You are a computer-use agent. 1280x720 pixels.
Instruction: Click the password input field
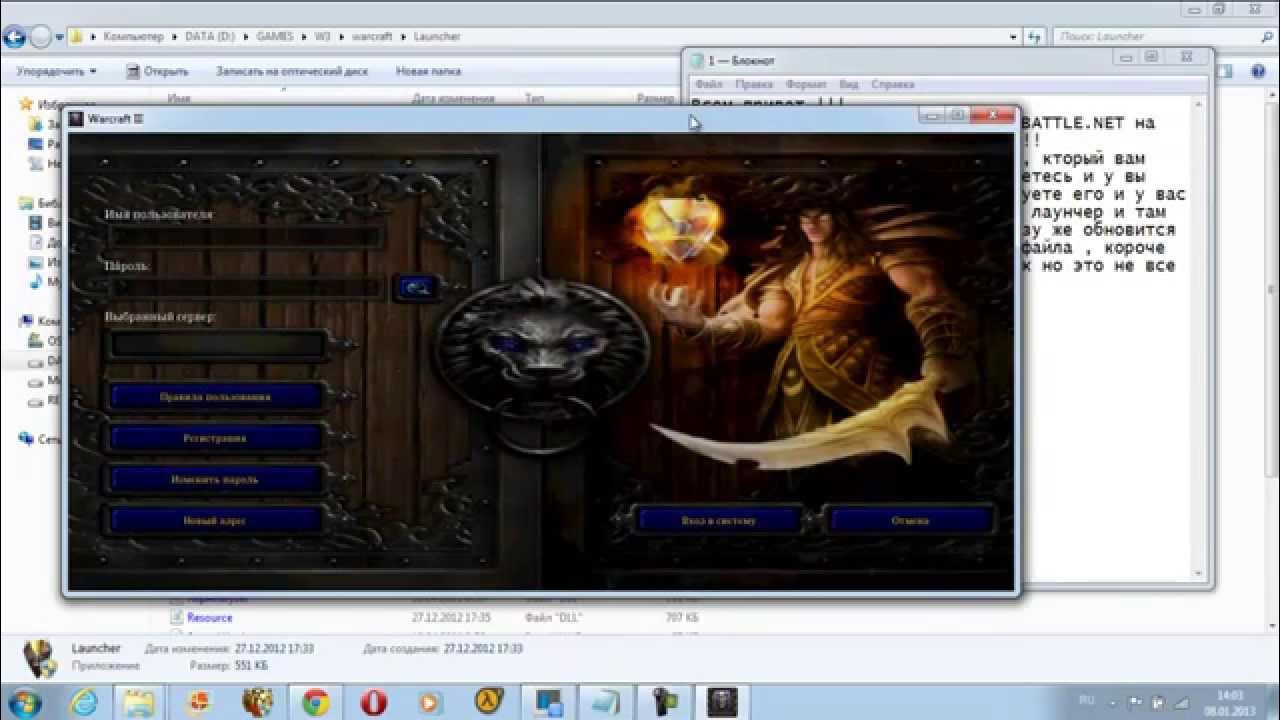tap(246, 288)
